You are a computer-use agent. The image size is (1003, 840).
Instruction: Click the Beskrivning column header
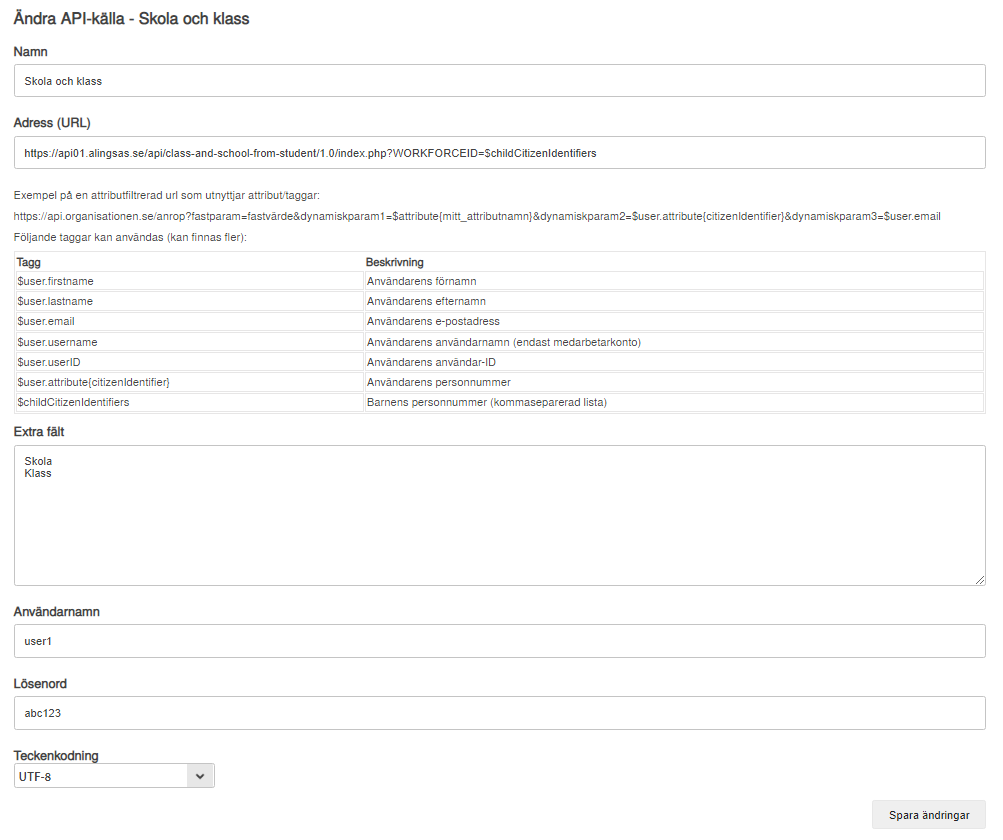(395, 262)
